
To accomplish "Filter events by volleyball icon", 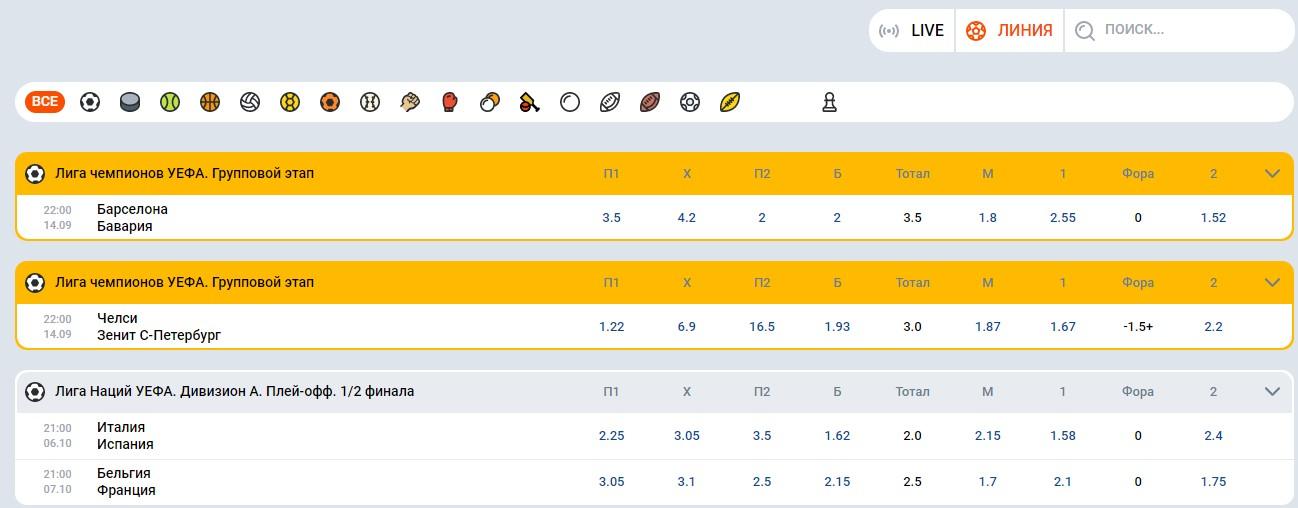I will 250,102.
